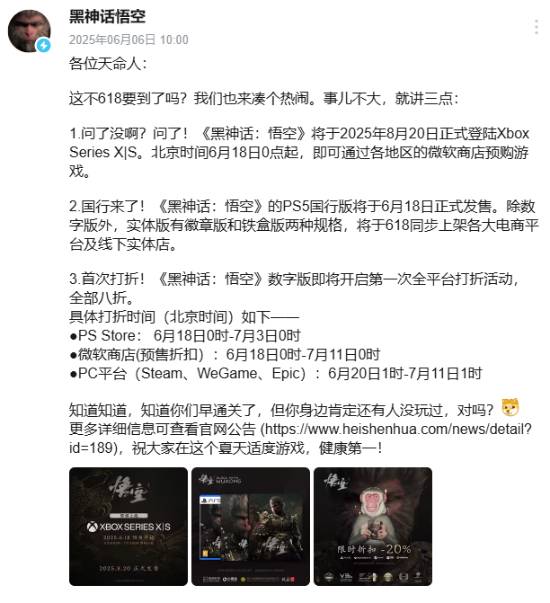The height and width of the screenshot is (603, 550).
Task: Click the blue lightning verified badge
Action: pos(43,45)
